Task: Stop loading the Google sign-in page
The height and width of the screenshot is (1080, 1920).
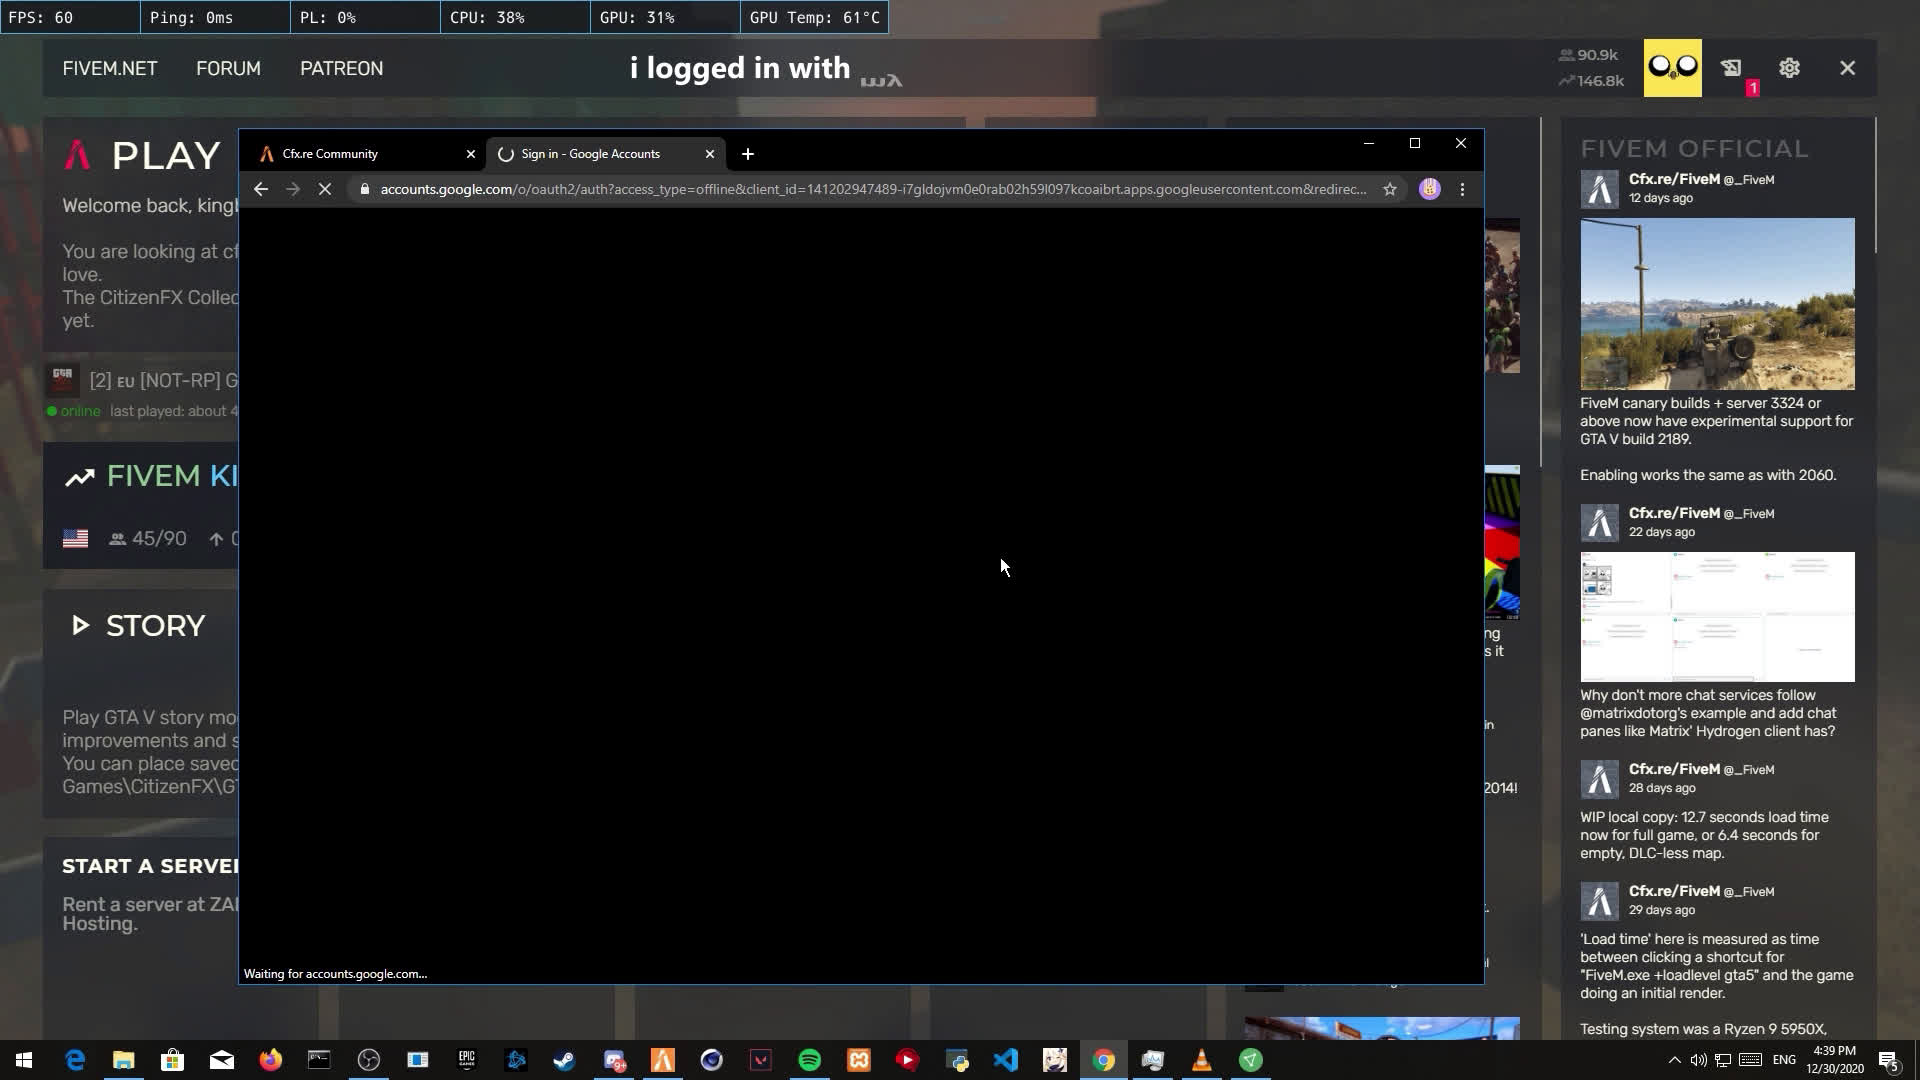Action: 324,189
